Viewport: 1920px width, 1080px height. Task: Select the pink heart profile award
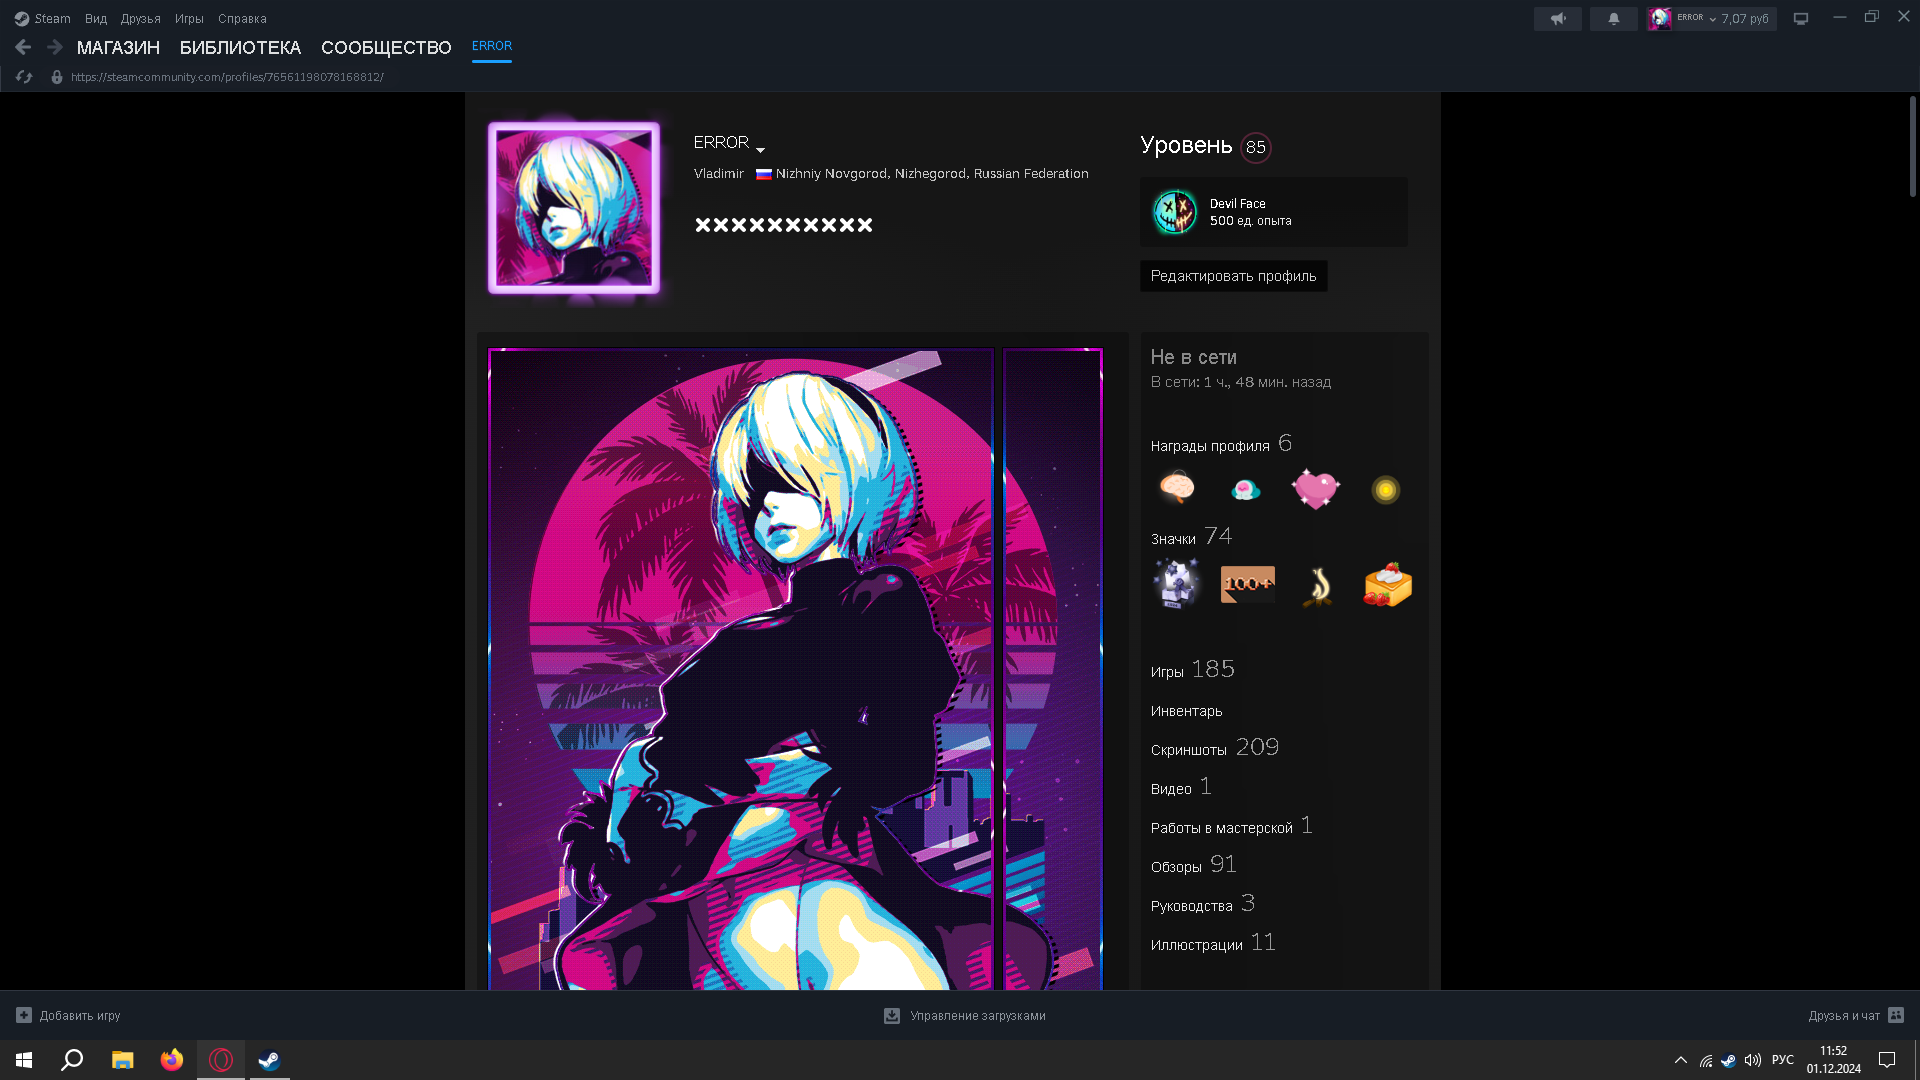[1315, 488]
